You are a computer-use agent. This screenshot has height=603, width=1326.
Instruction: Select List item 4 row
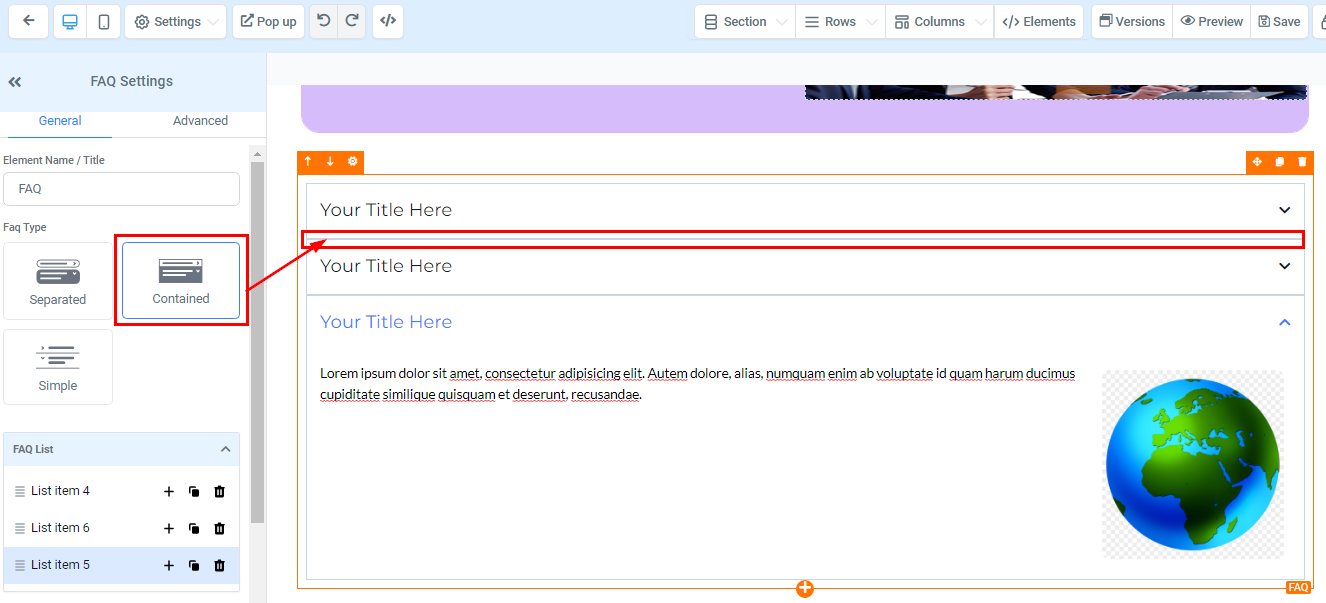point(121,491)
